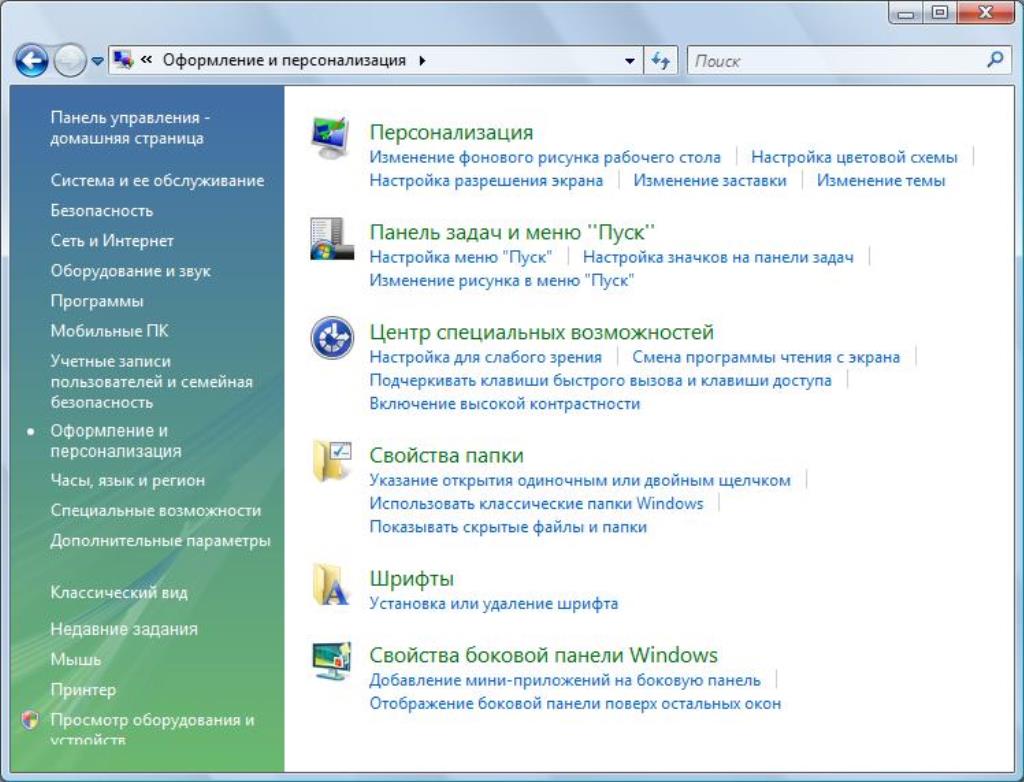Open the Безопасность category
The width and height of the screenshot is (1024, 782).
[102, 210]
